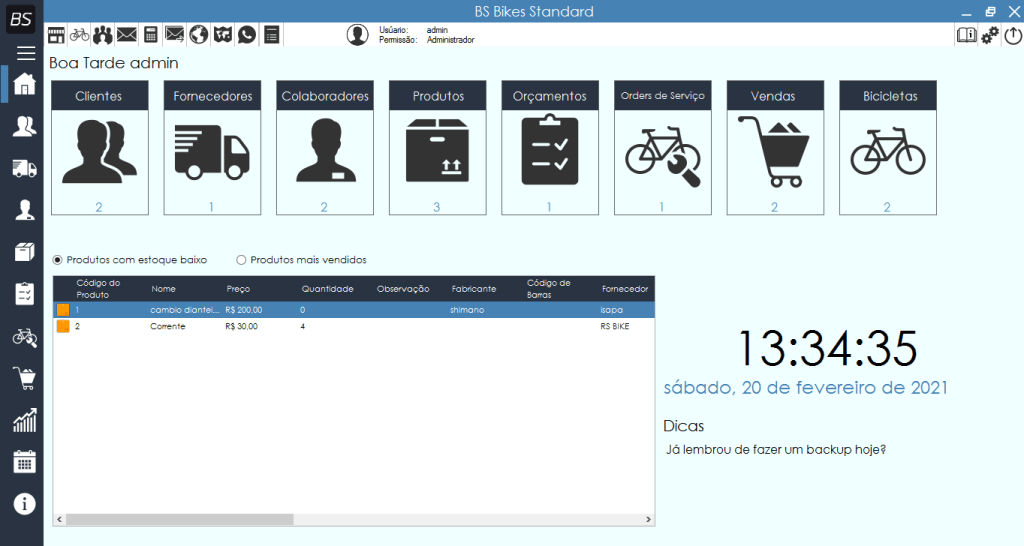Viewport: 1024px width, 546px height.
Task: Open the manual book icon
Action: (966, 35)
